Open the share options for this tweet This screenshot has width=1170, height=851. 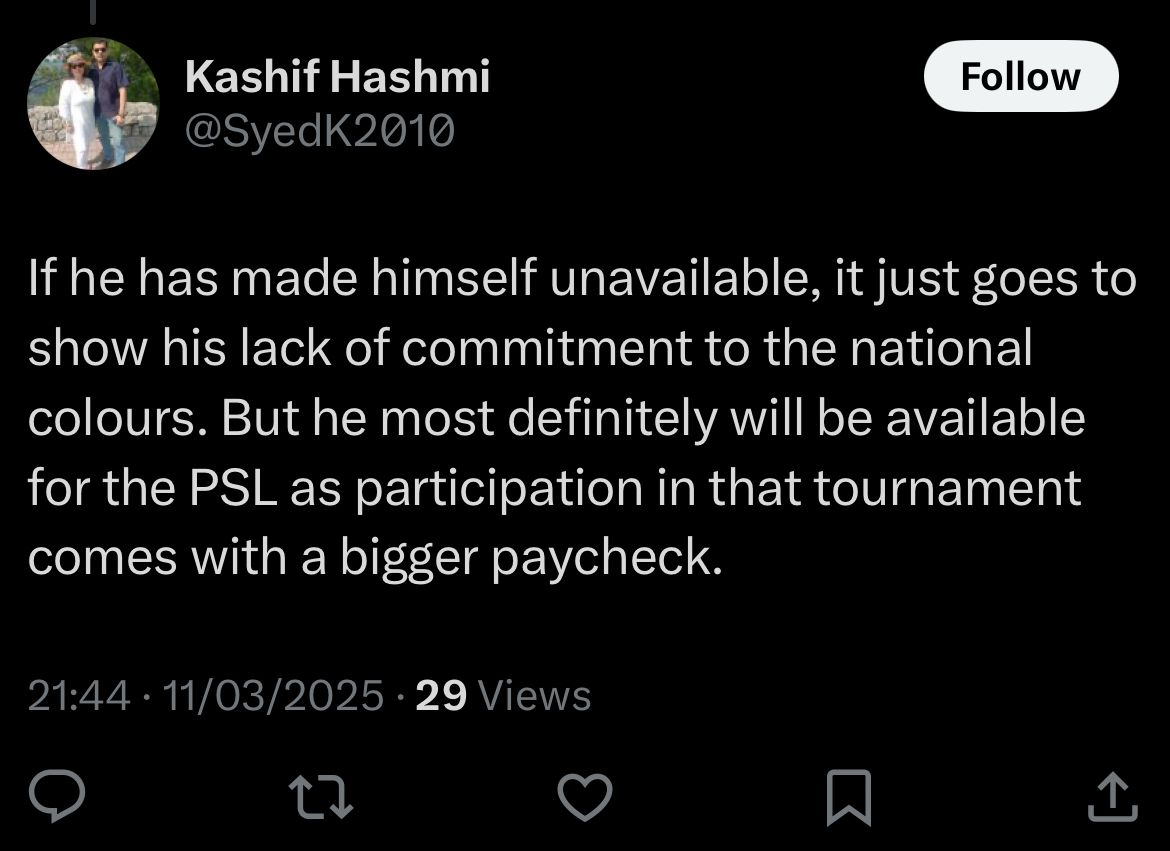(1112, 798)
